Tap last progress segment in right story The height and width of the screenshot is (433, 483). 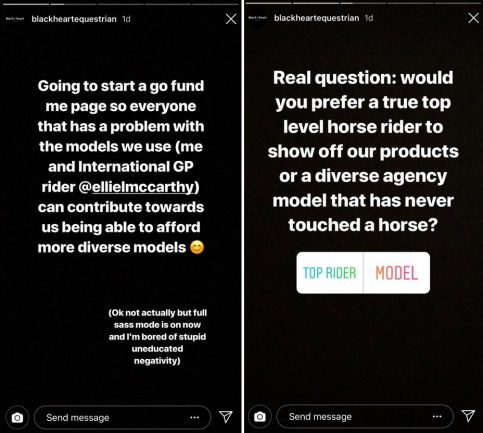tap(457, 3)
